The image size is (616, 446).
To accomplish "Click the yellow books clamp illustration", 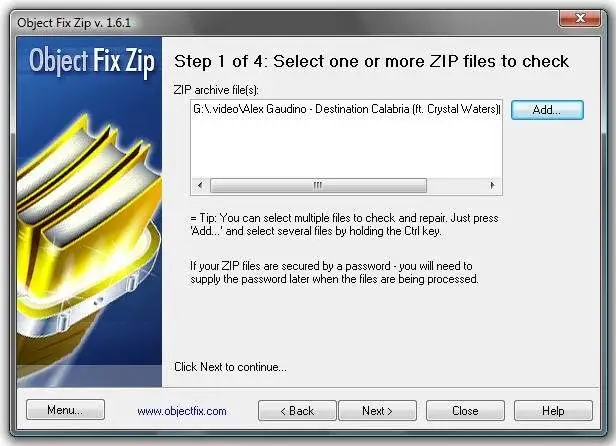I will click(x=88, y=220).
